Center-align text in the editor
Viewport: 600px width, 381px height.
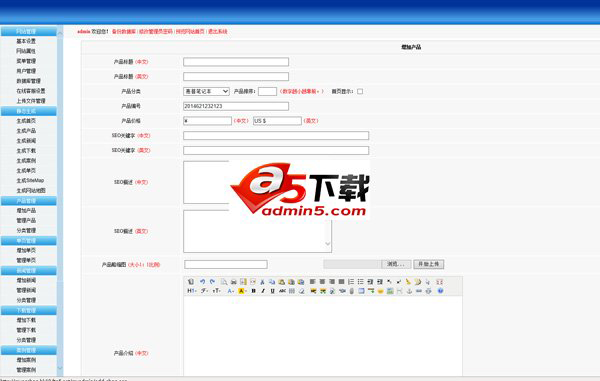322,282
